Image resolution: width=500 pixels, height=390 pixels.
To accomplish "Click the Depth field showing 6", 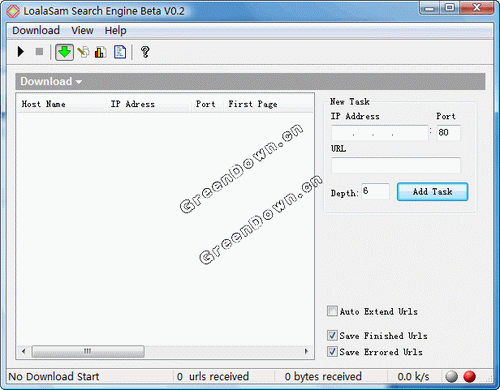I will (x=375, y=191).
